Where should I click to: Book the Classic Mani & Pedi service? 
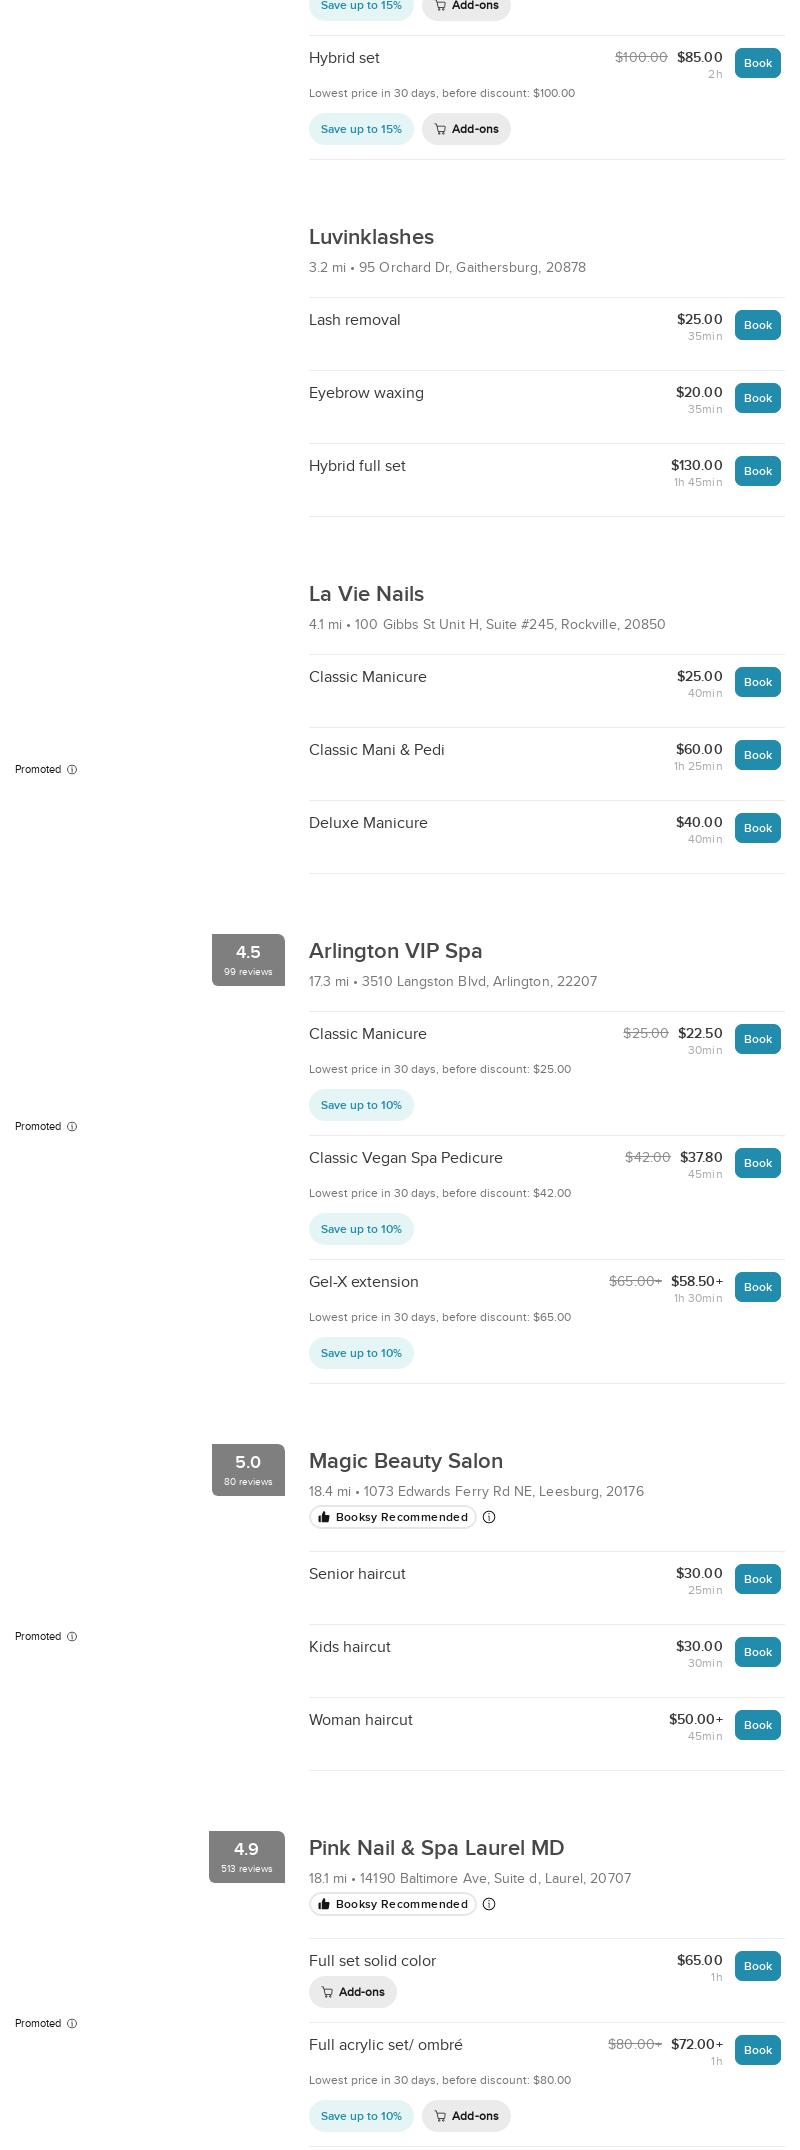757,755
